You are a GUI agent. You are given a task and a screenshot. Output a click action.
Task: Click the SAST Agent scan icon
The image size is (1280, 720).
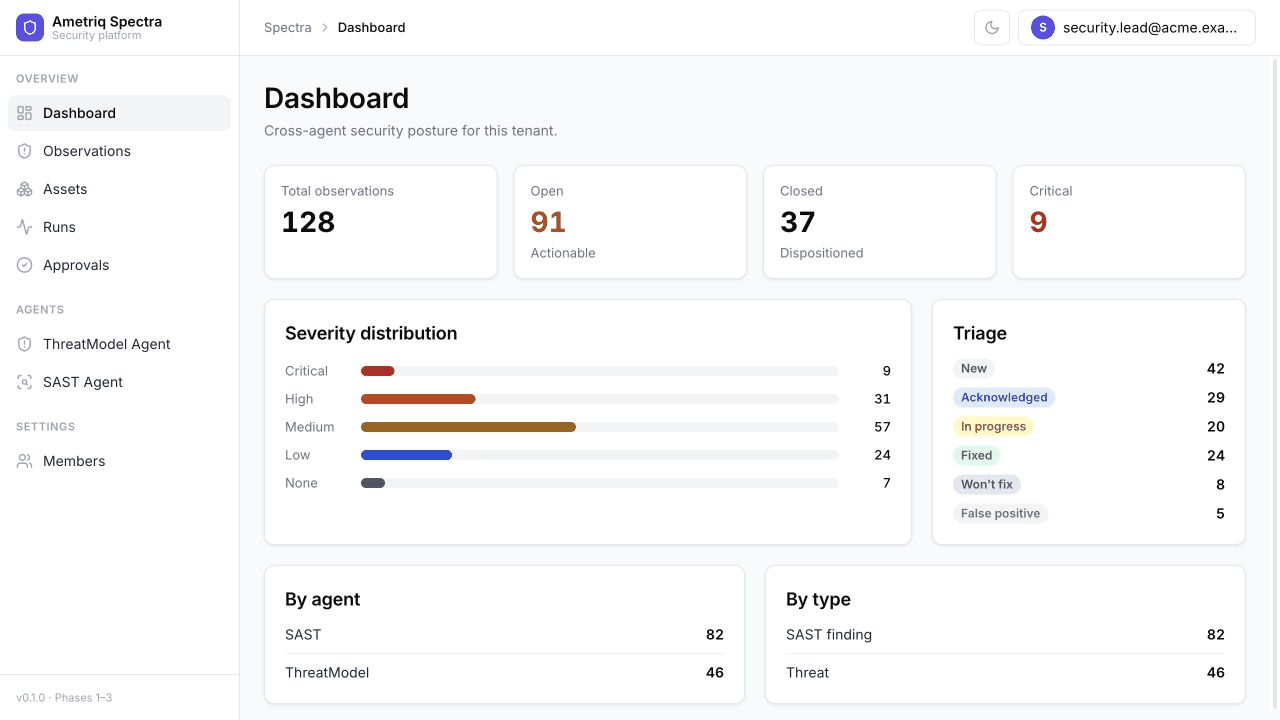(x=25, y=382)
